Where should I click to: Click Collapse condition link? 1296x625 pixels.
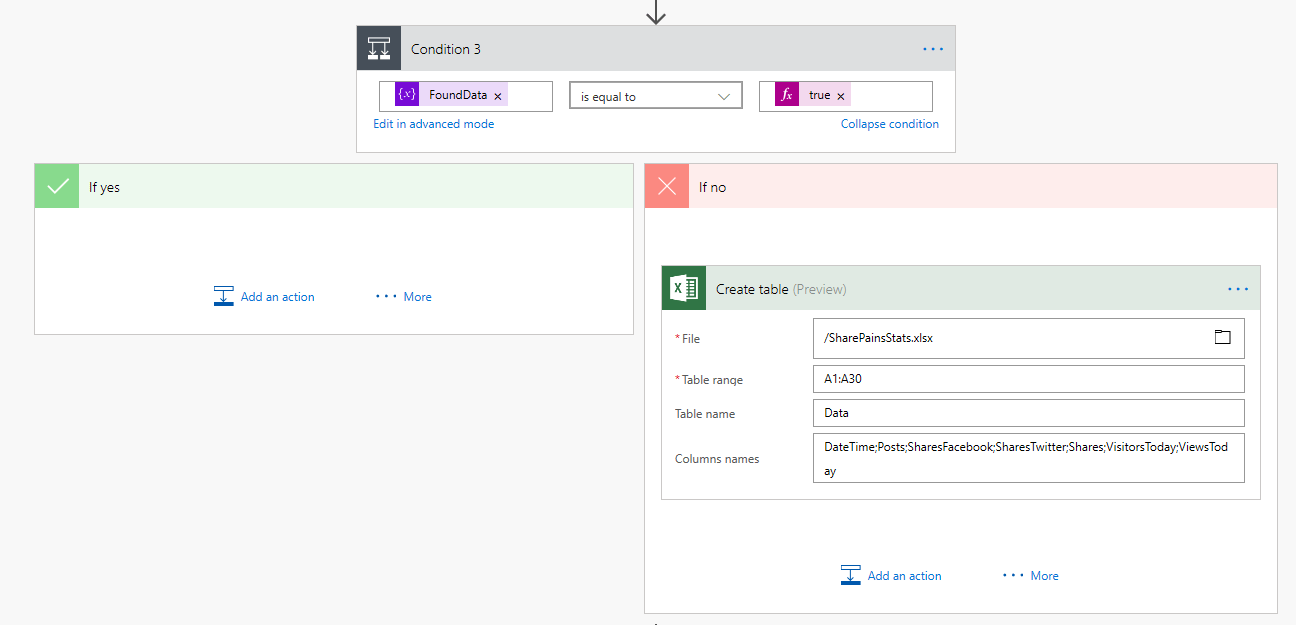tap(890, 124)
